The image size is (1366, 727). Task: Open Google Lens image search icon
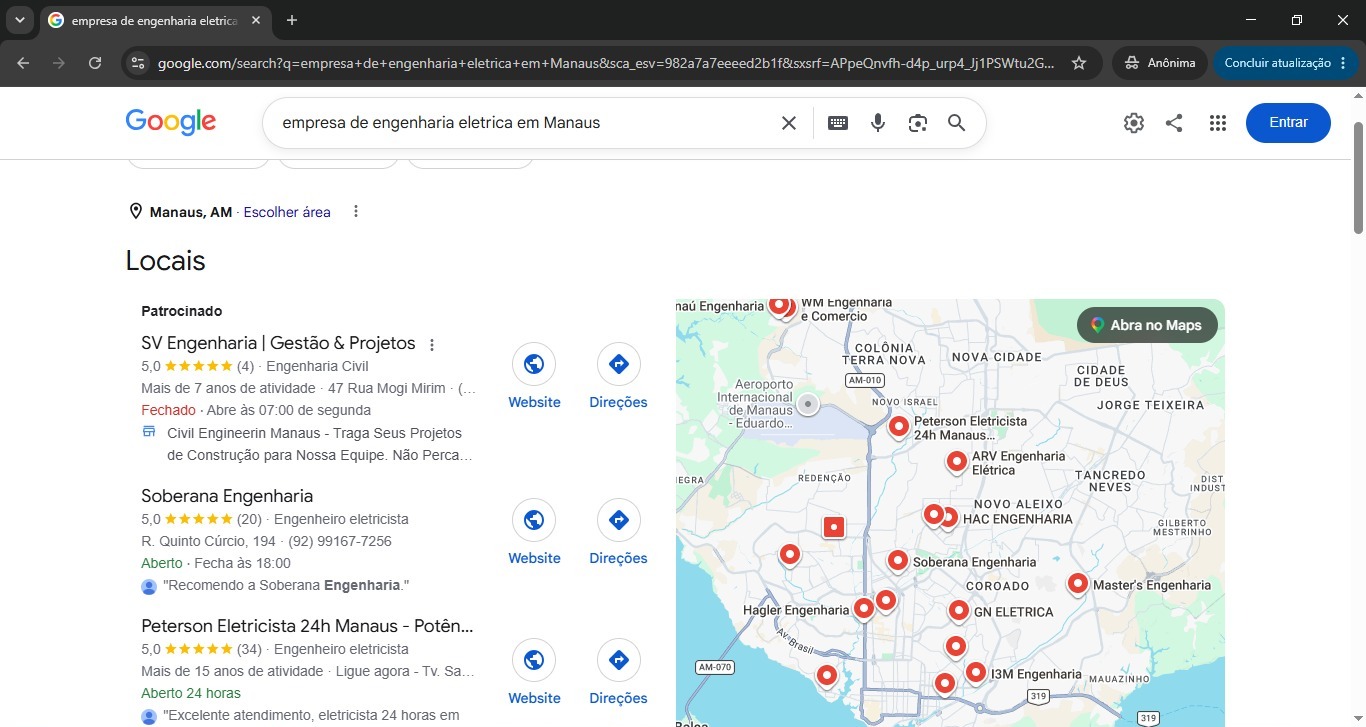[x=918, y=123]
